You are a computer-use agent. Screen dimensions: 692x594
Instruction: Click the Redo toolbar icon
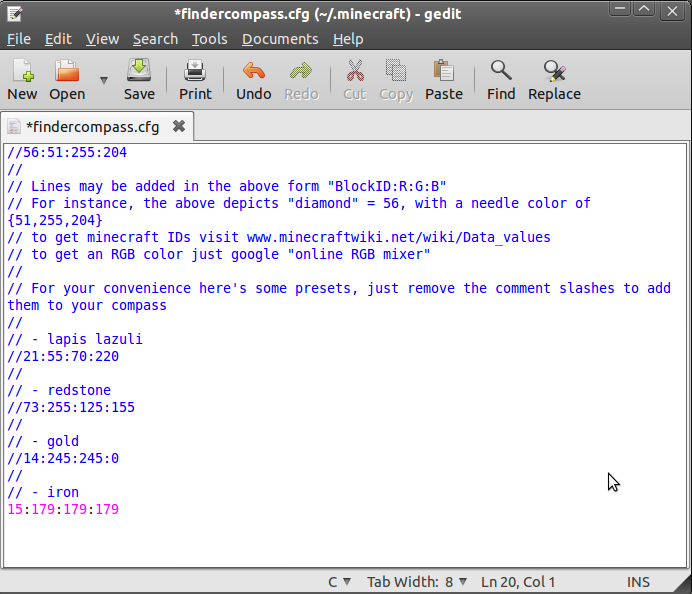301,71
